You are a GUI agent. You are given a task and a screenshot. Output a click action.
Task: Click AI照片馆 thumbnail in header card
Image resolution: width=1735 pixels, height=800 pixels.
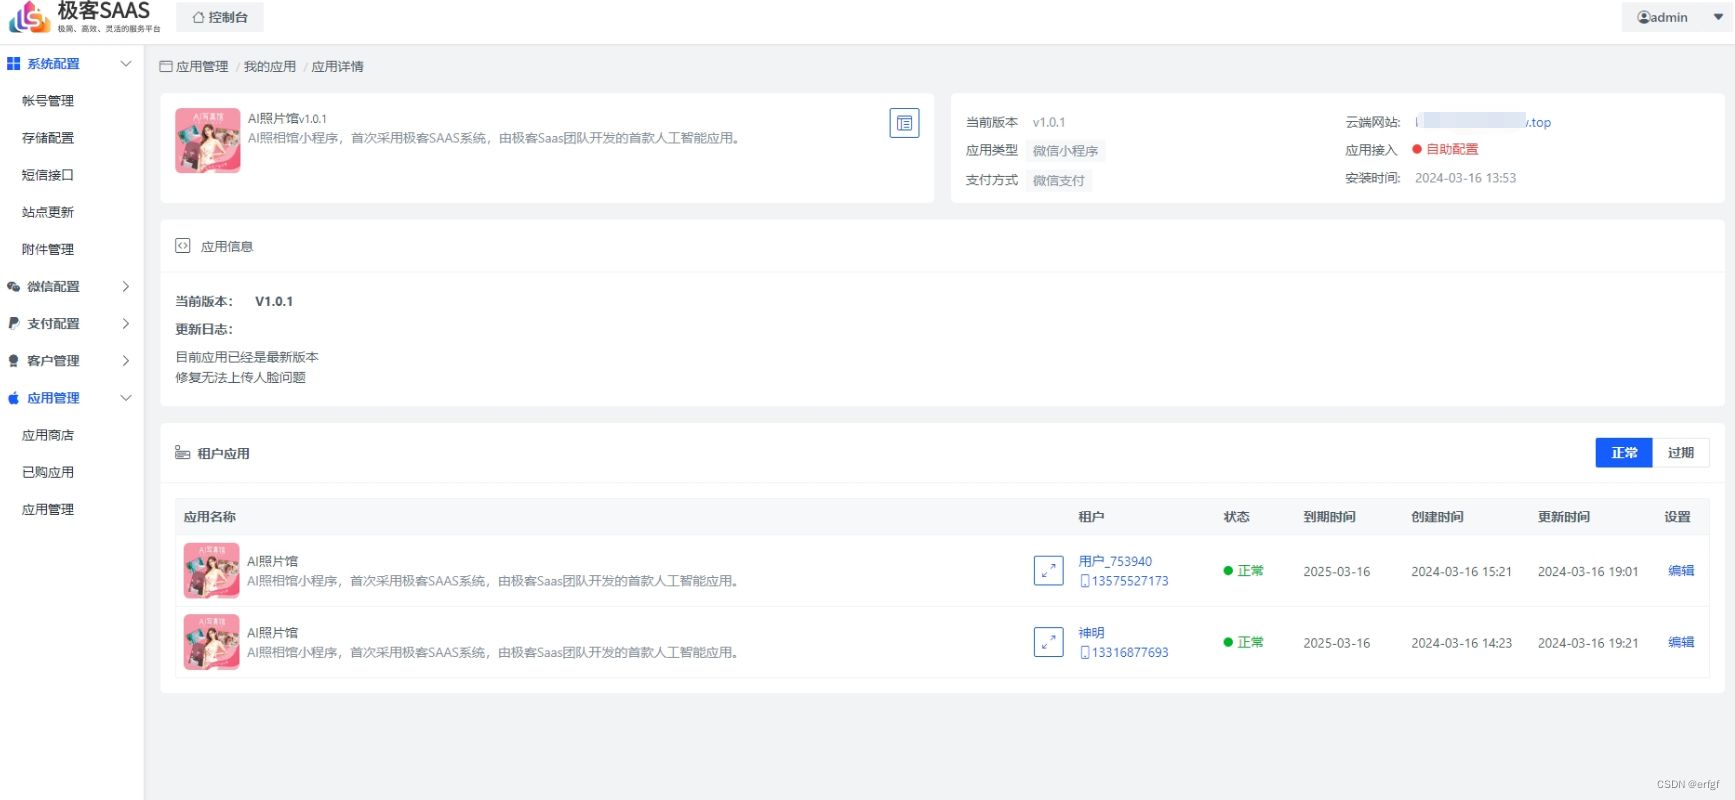(208, 141)
